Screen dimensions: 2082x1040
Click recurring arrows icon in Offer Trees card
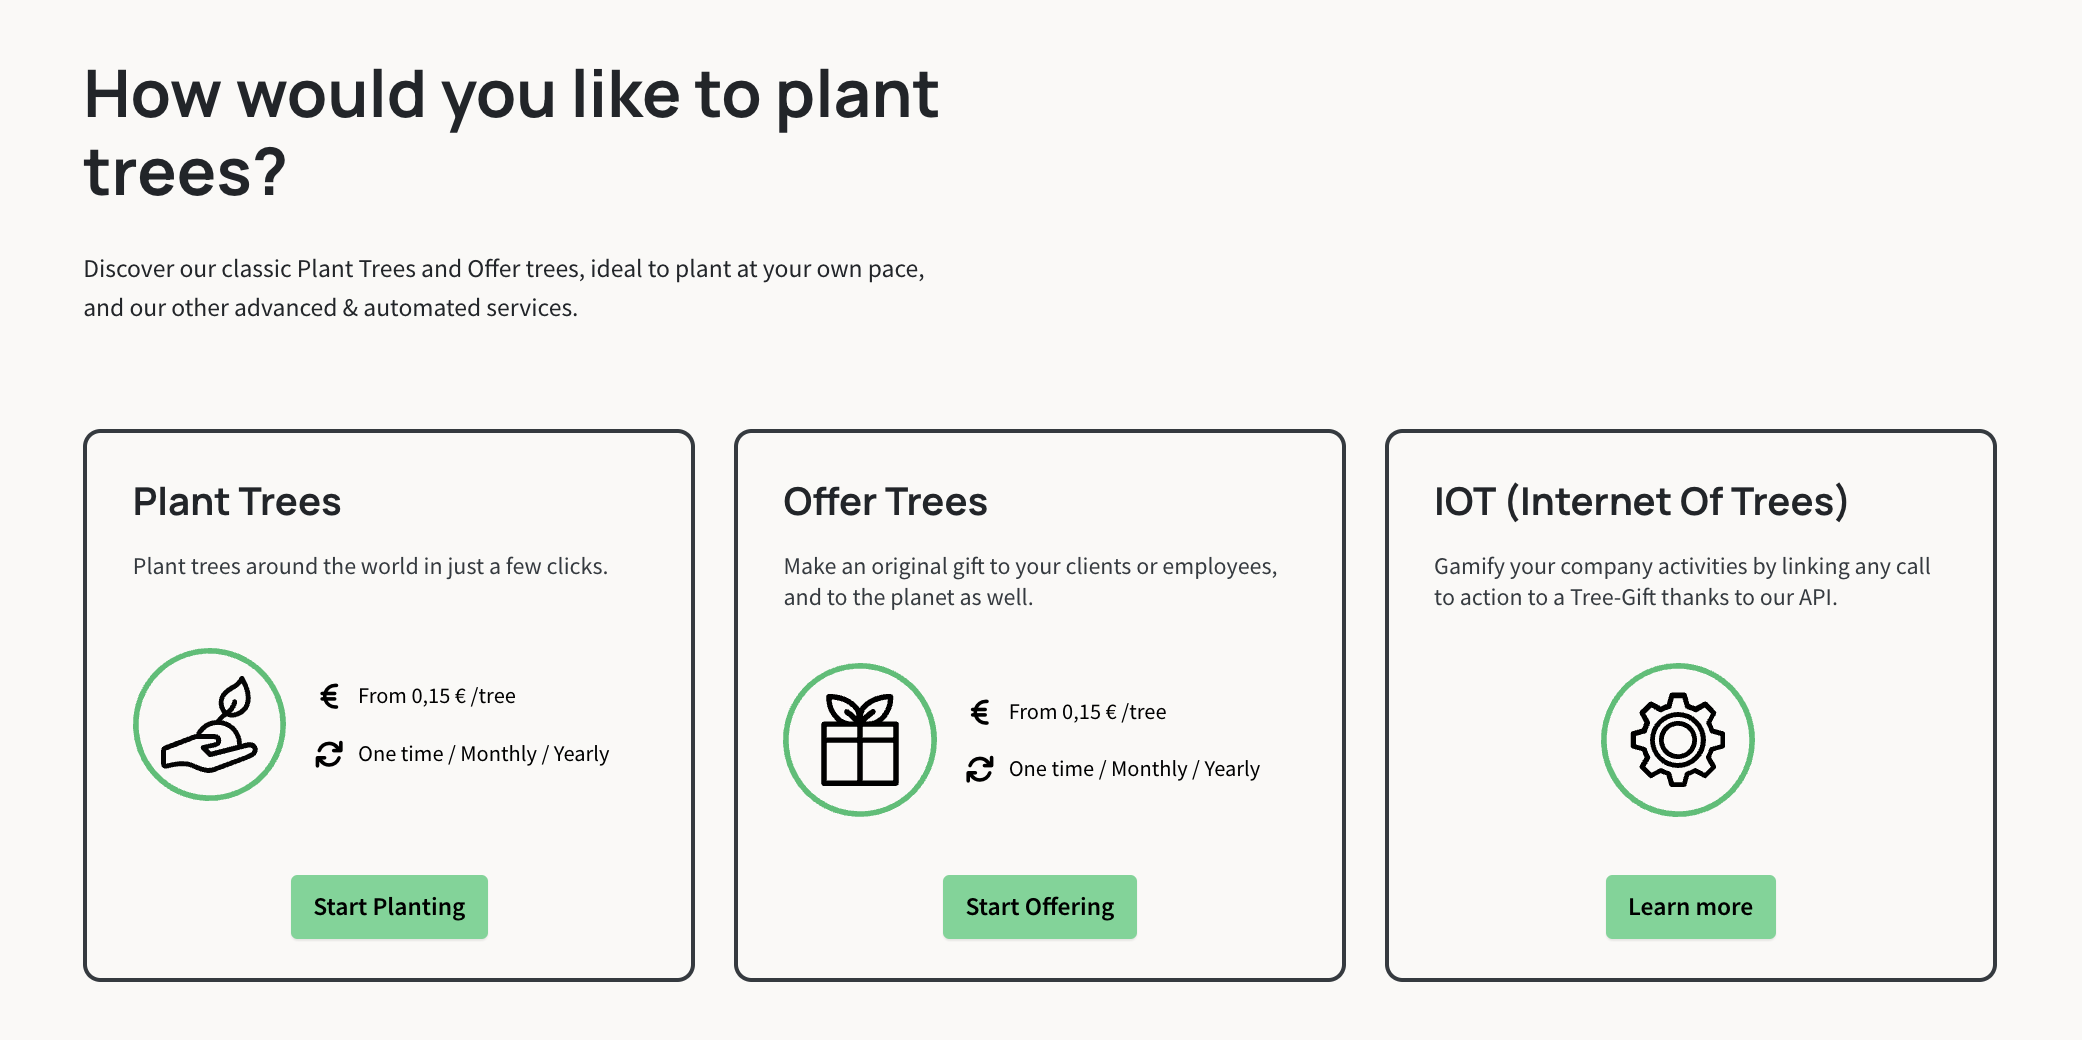(x=980, y=769)
